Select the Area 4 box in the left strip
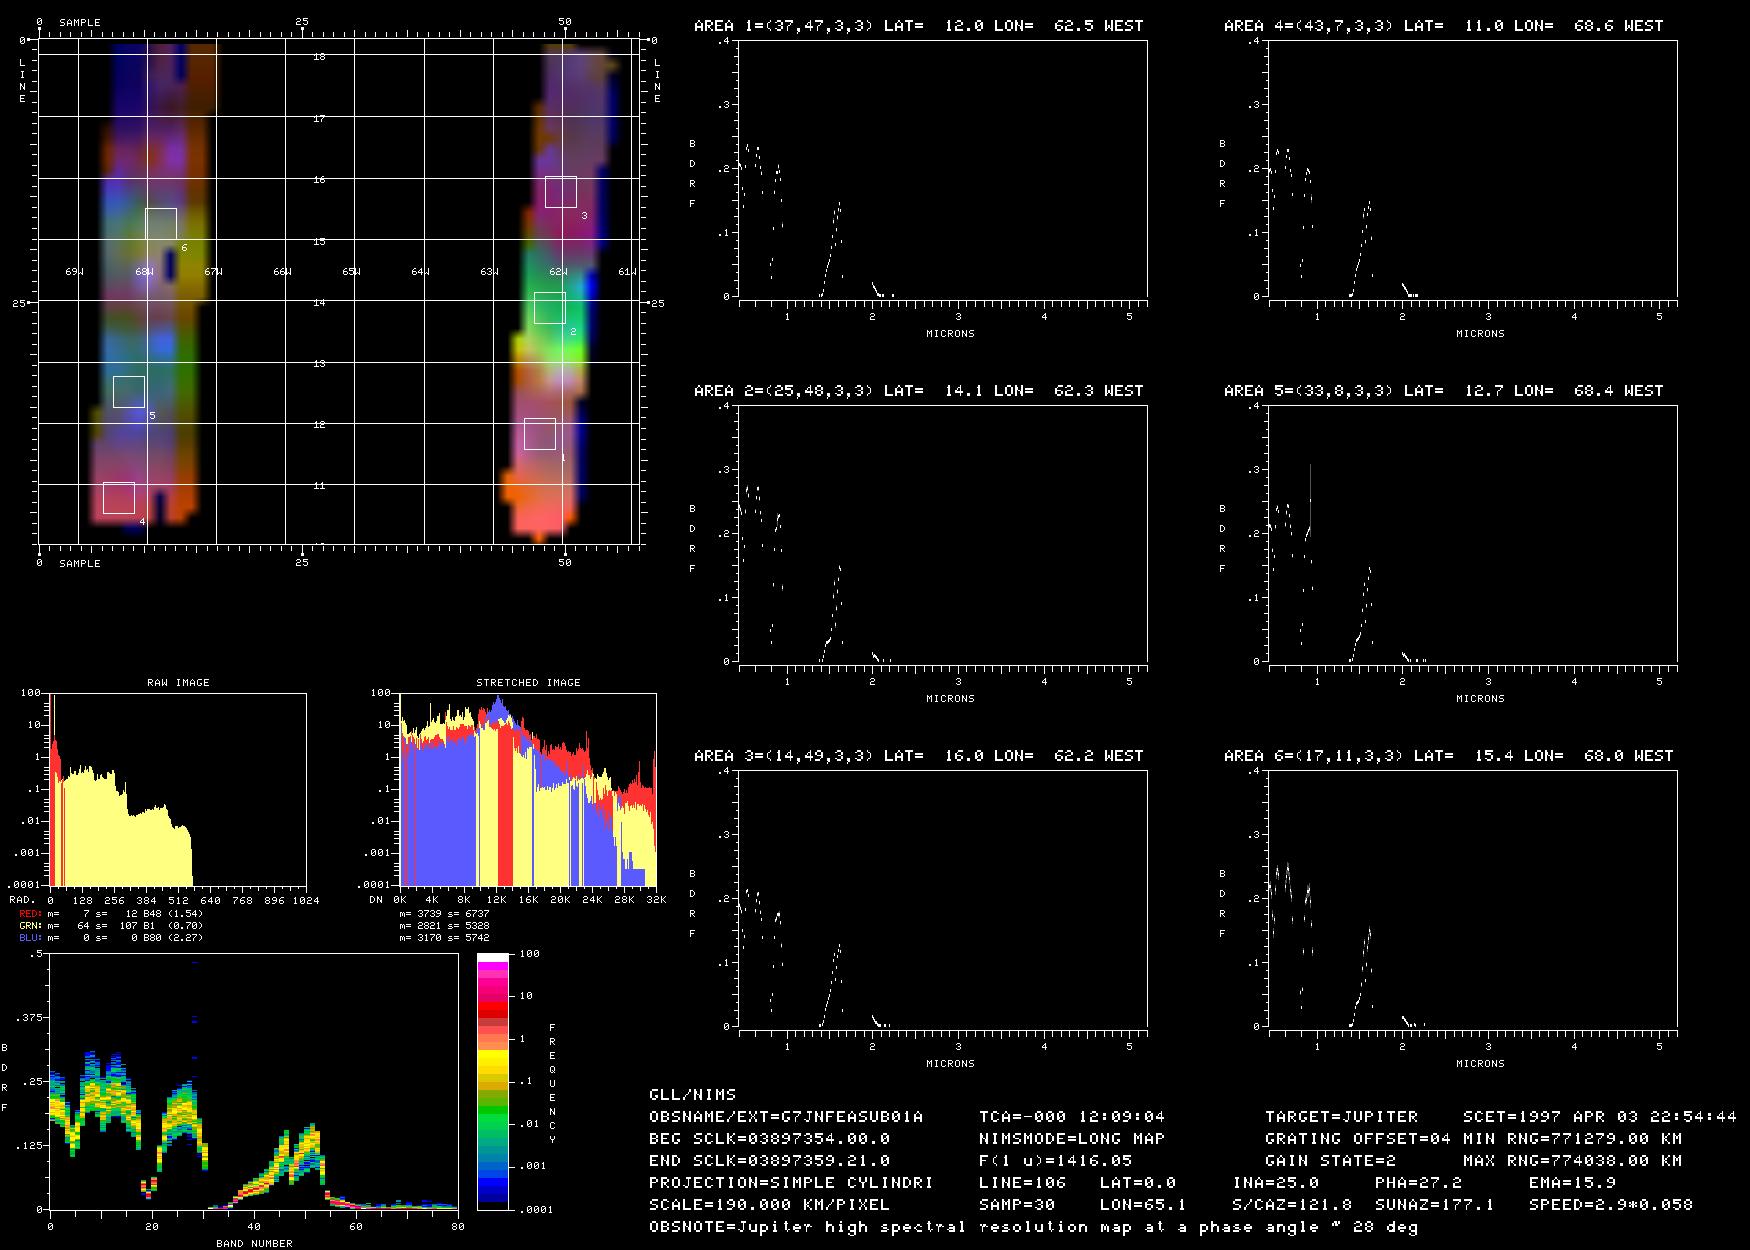The image size is (1750, 1250). [x=119, y=498]
